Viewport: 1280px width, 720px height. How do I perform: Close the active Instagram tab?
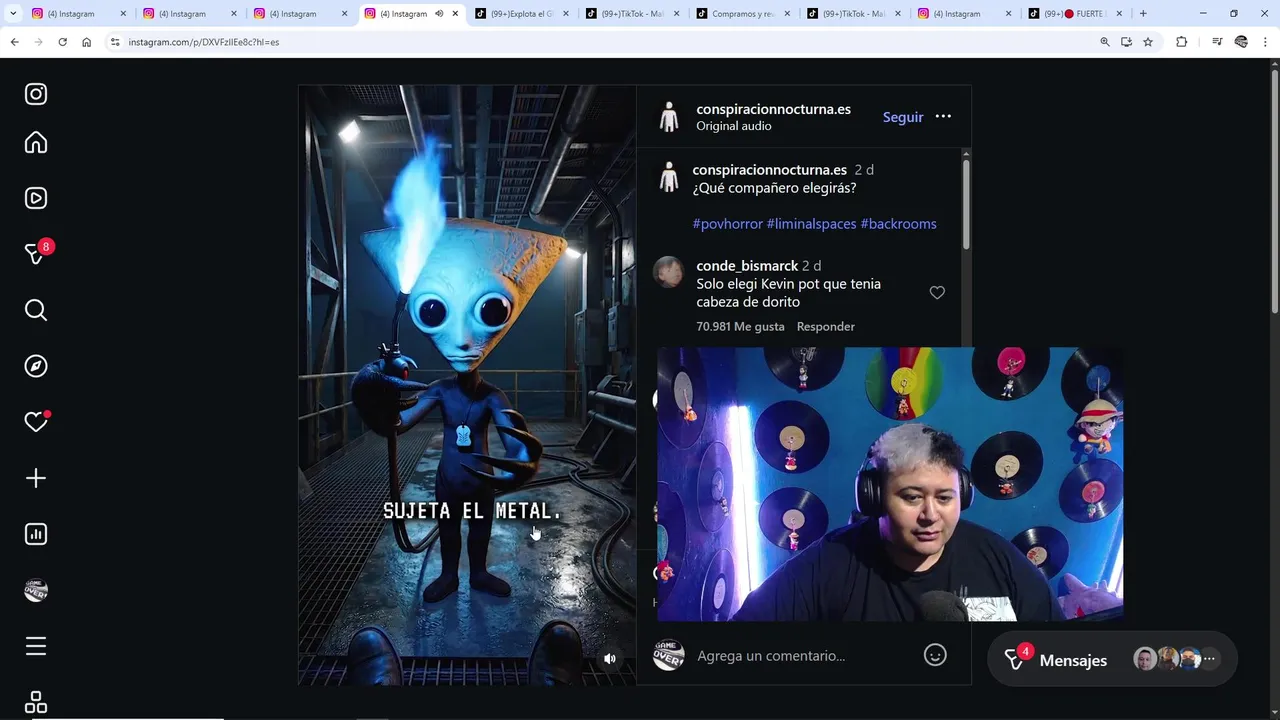[455, 14]
